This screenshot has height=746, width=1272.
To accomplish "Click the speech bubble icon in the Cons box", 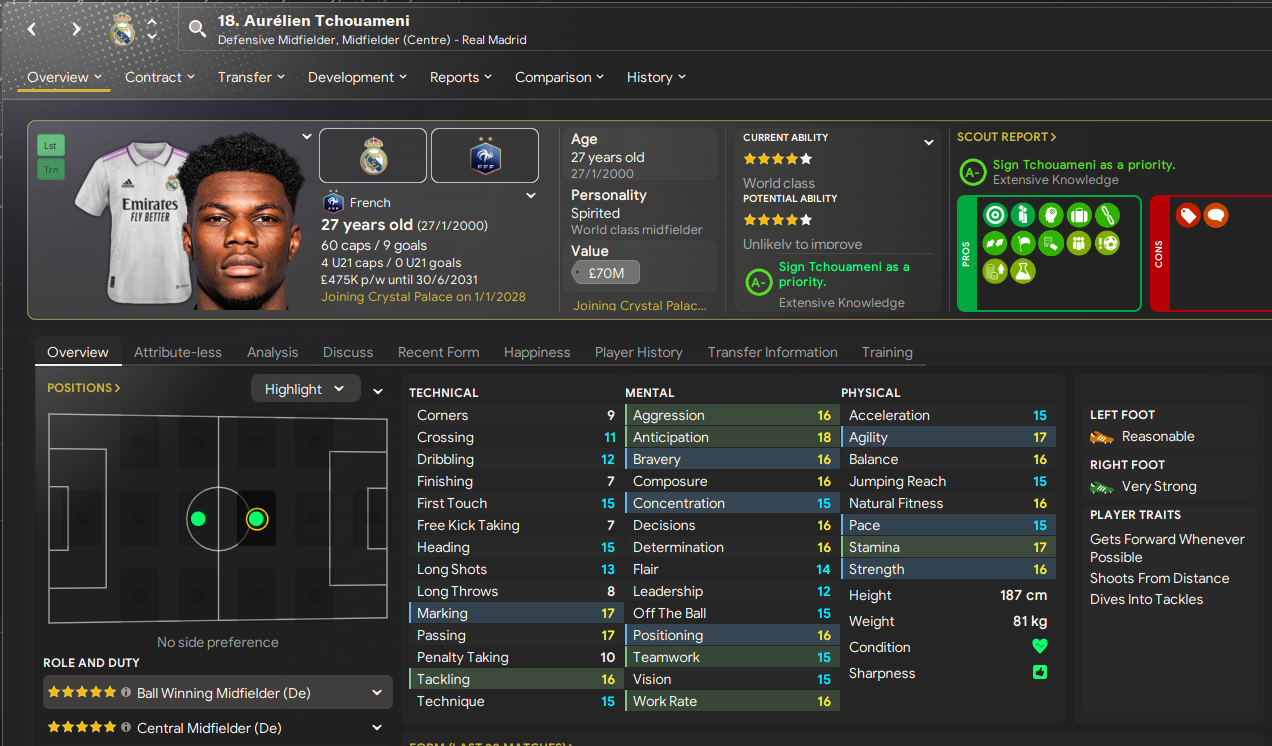I will click(1216, 215).
